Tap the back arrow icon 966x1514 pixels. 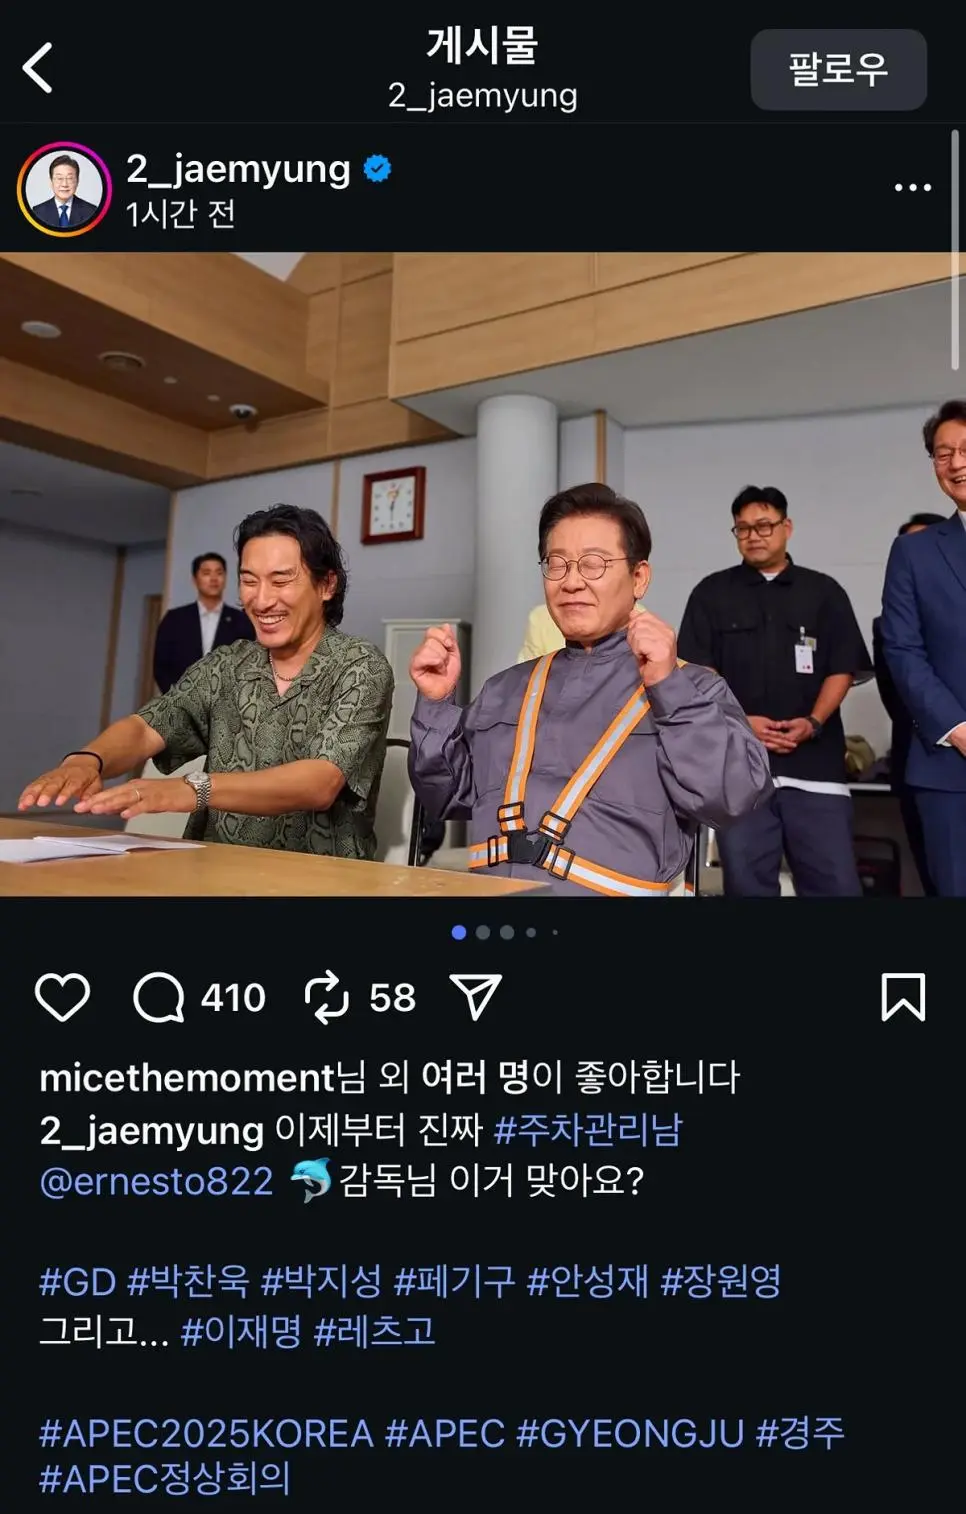click(x=38, y=68)
